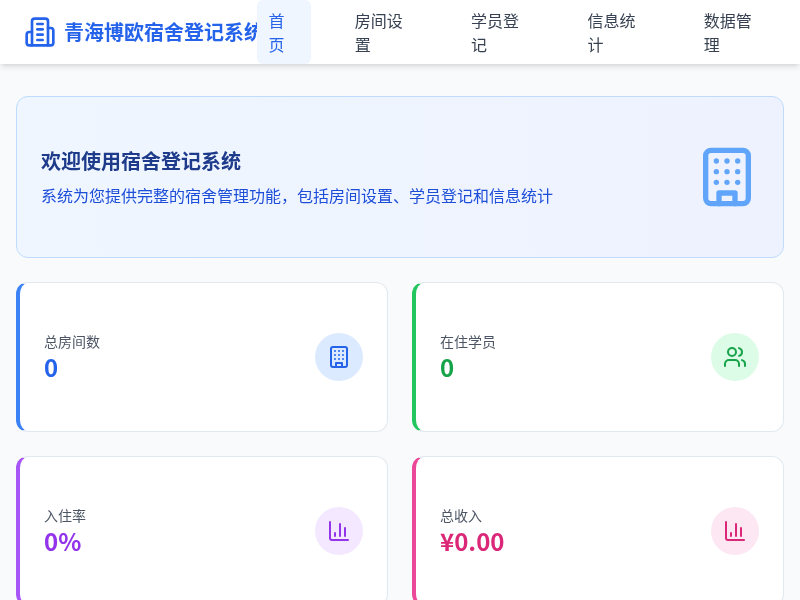Screen dimensions: 800x600
Task: Click the people icon on 在住学员 card
Action: click(735, 357)
